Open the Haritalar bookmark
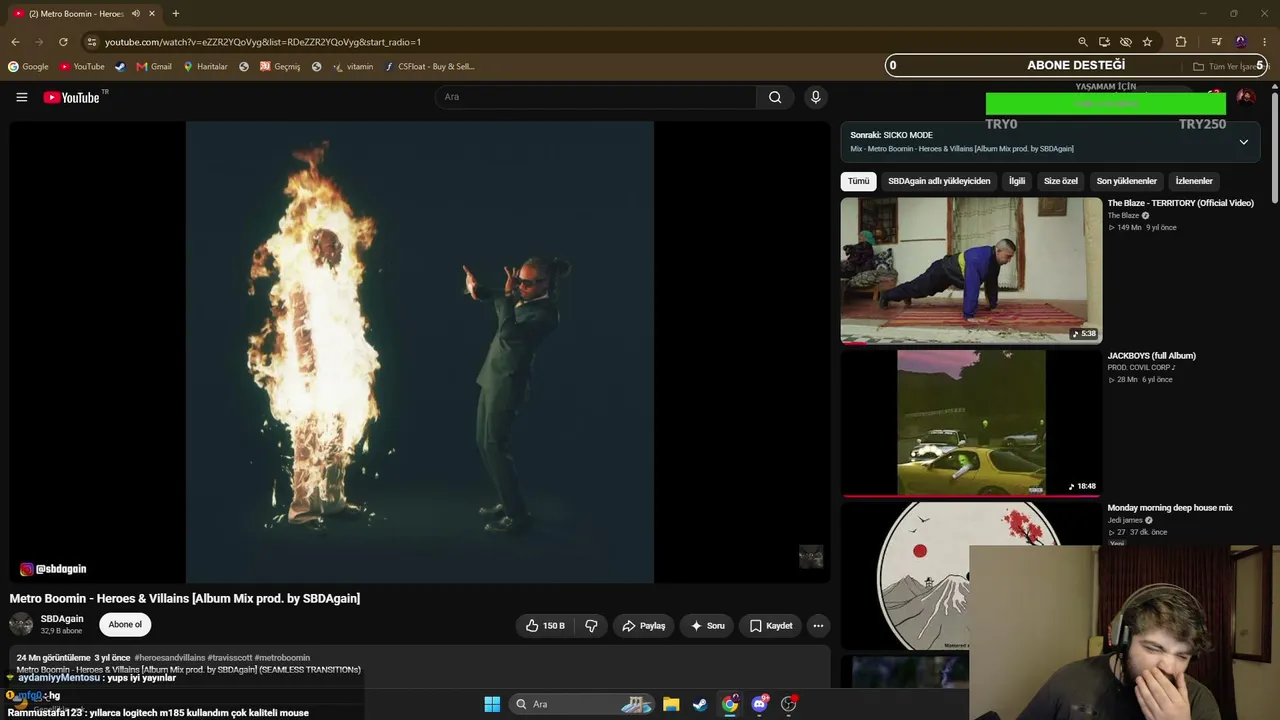This screenshot has width=1280, height=720. point(205,66)
